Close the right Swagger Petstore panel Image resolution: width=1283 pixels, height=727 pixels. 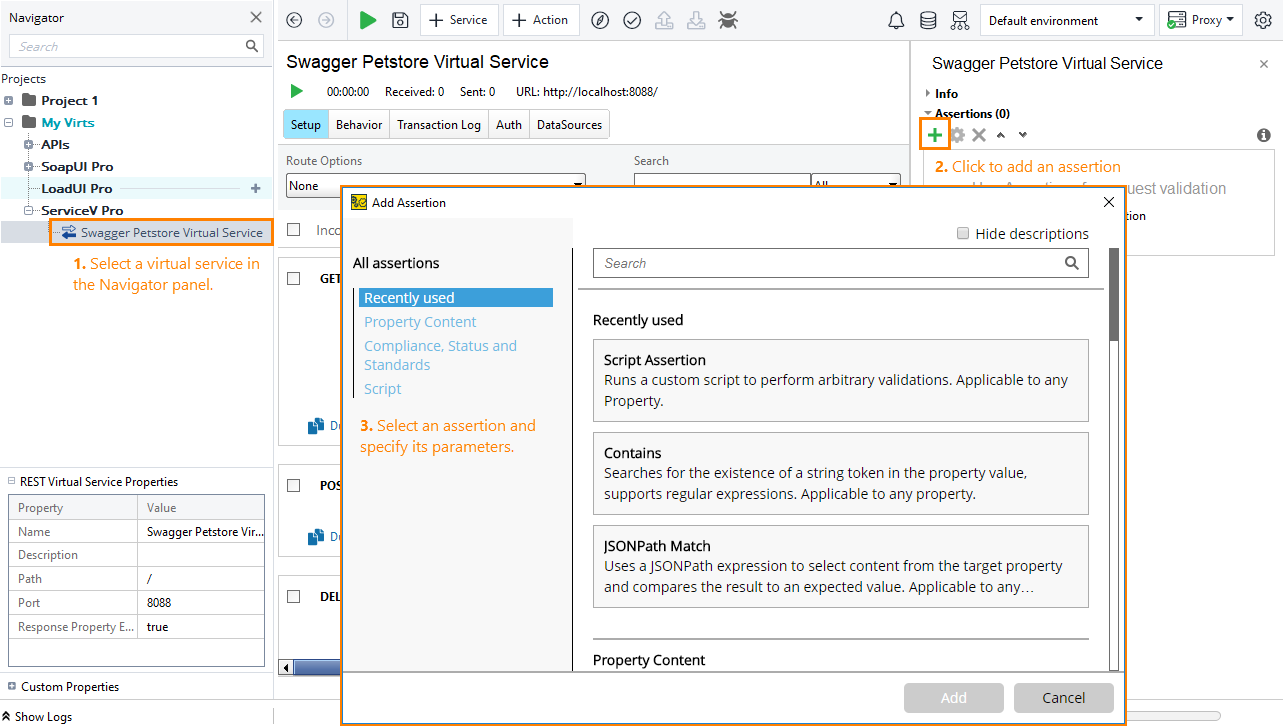pyautogui.click(x=1263, y=64)
